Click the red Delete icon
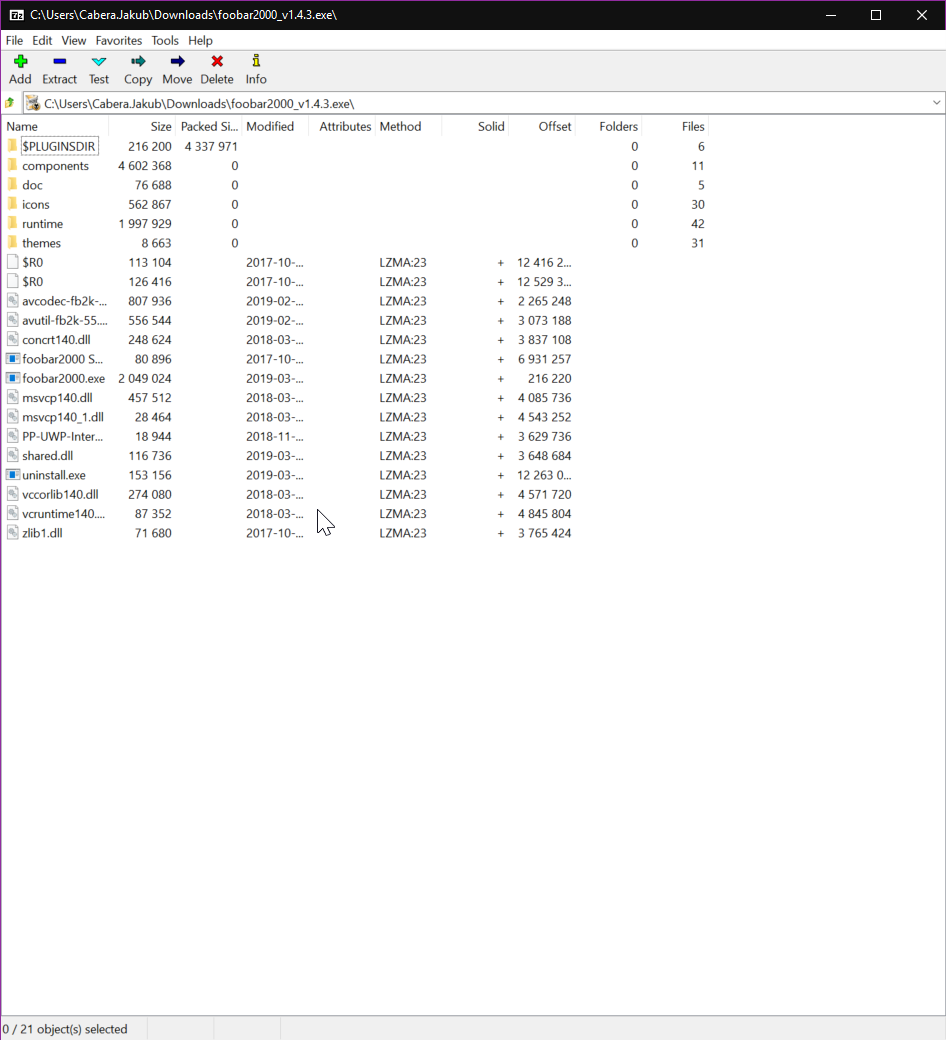 click(x=216, y=62)
